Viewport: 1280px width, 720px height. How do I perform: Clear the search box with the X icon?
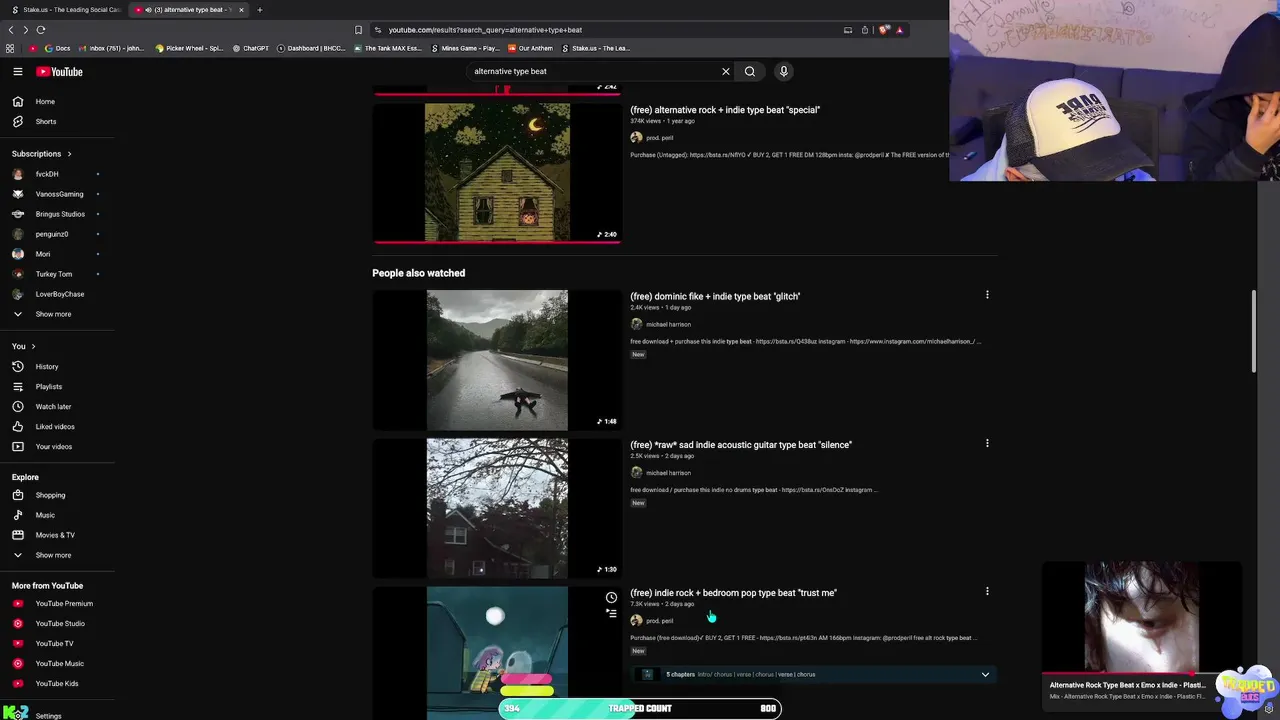coord(726,72)
